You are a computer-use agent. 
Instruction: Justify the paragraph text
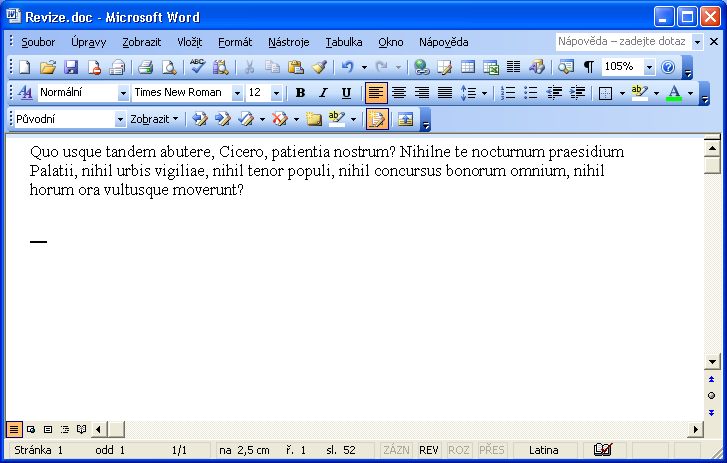(x=445, y=93)
